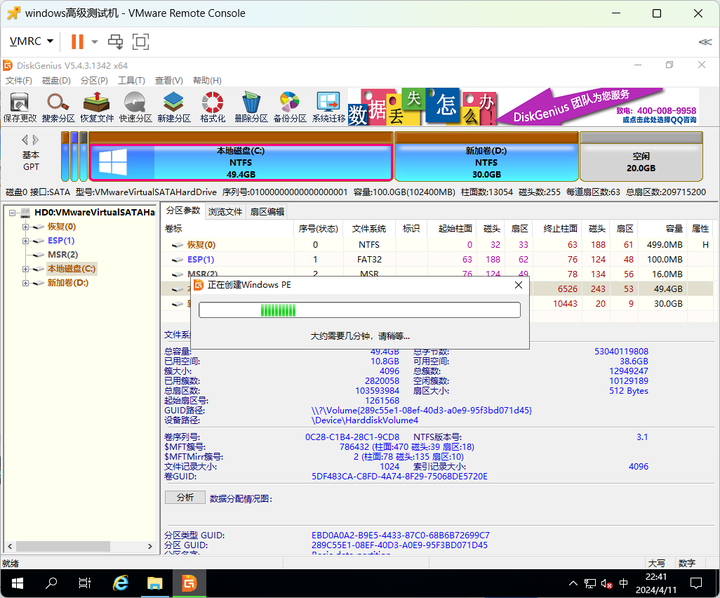Click the 分析 button
The image size is (720, 598).
click(185, 497)
